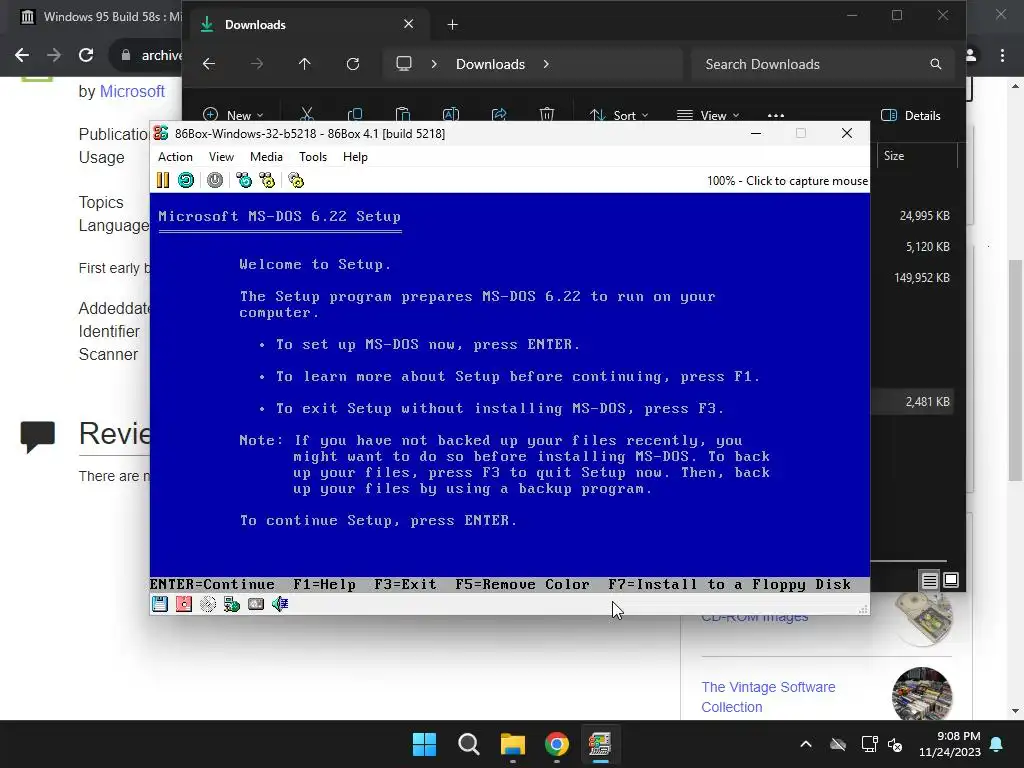Click the Delete trash icon in File Explorer

(x=547, y=115)
